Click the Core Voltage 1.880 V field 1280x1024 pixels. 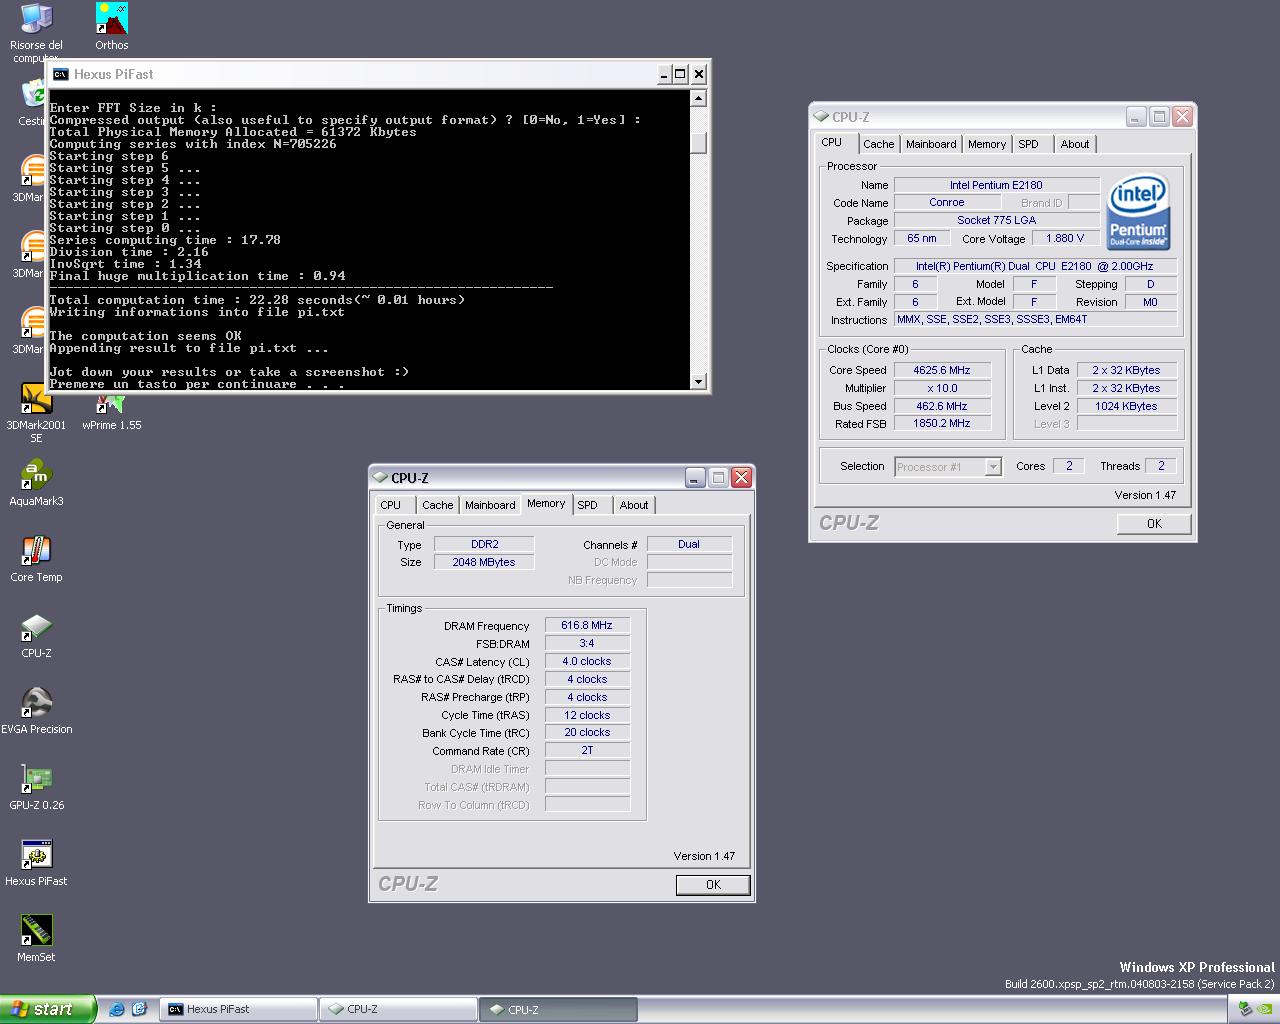[1065, 238]
